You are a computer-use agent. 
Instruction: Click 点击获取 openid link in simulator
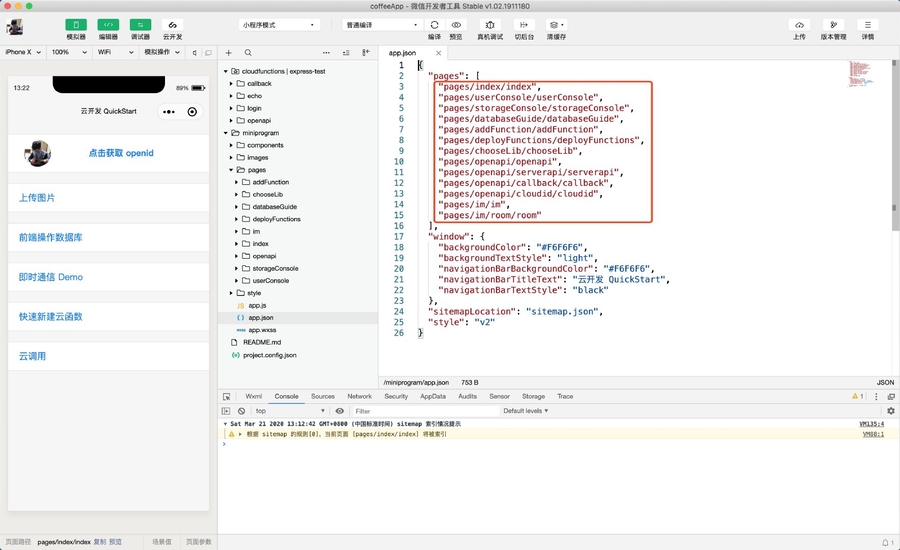(x=121, y=153)
